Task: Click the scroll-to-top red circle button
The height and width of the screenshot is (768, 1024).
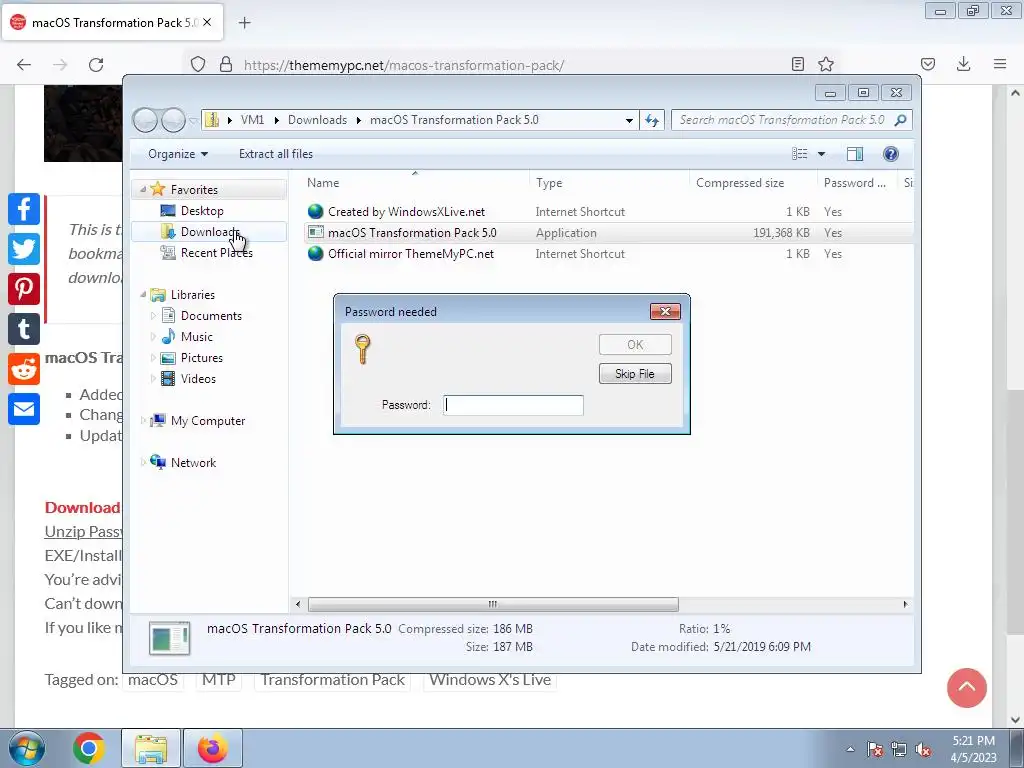Action: (x=967, y=688)
